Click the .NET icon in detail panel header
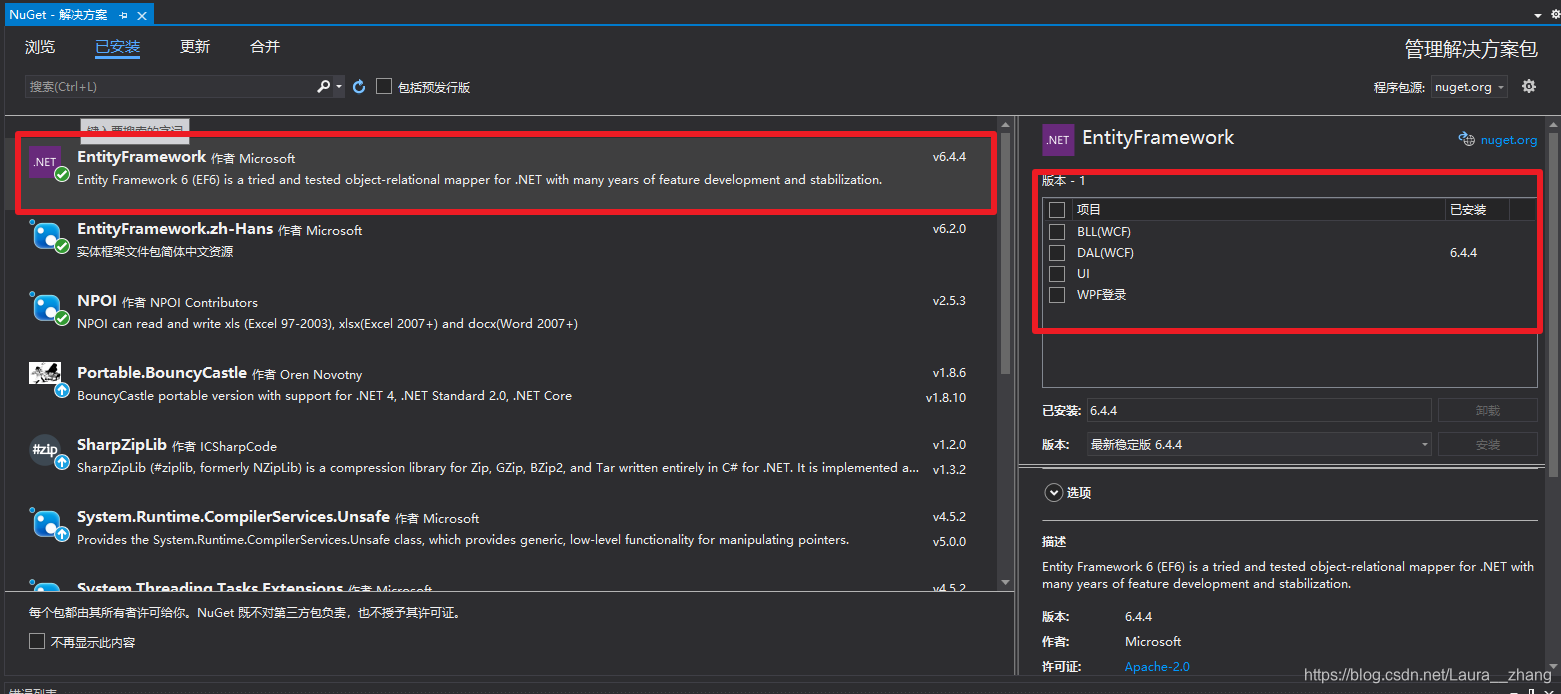The height and width of the screenshot is (694, 1561). click(x=1058, y=140)
